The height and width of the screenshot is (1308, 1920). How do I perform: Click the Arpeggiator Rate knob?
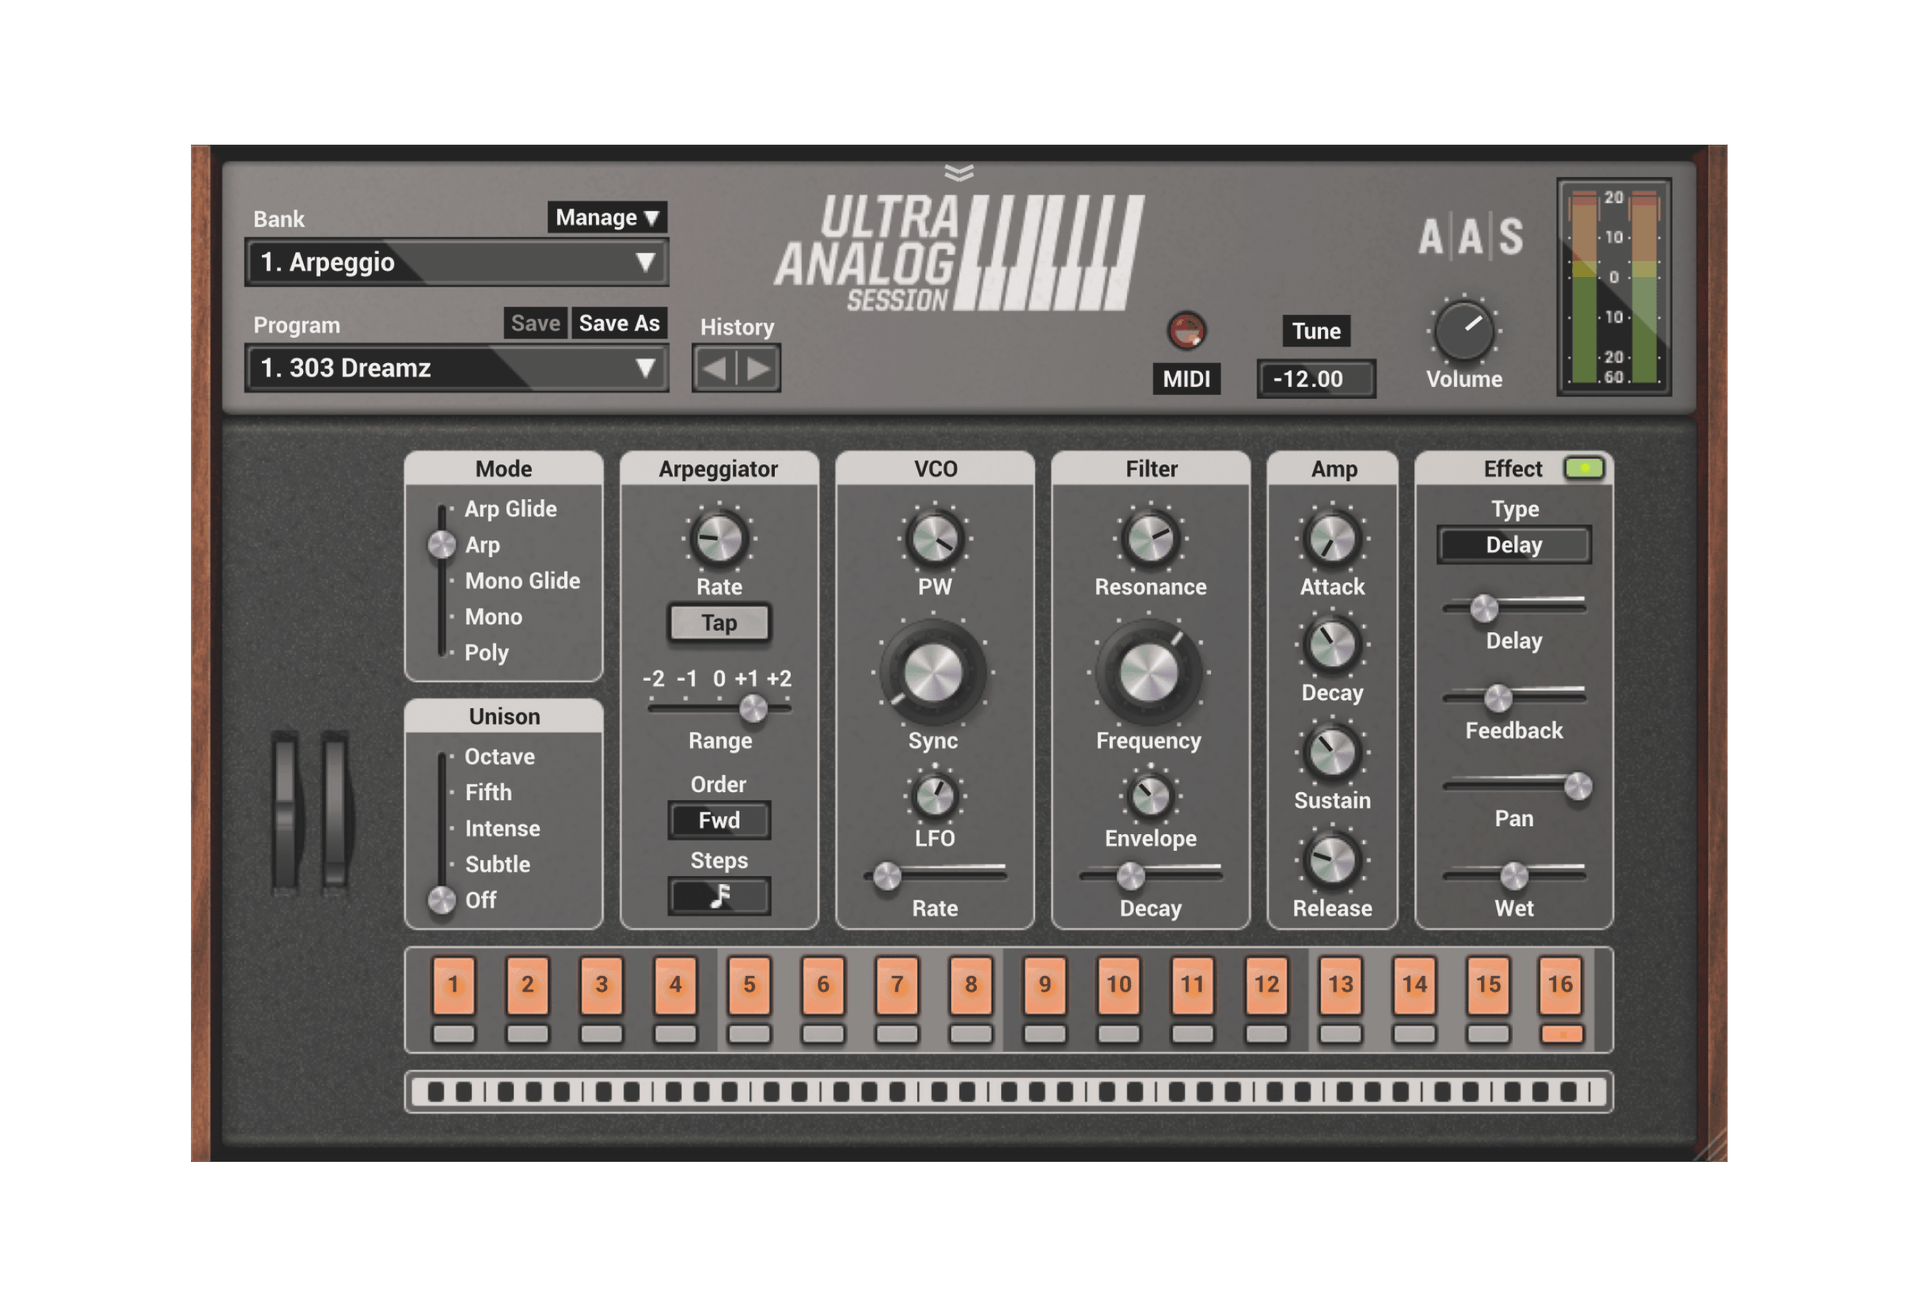click(x=718, y=539)
